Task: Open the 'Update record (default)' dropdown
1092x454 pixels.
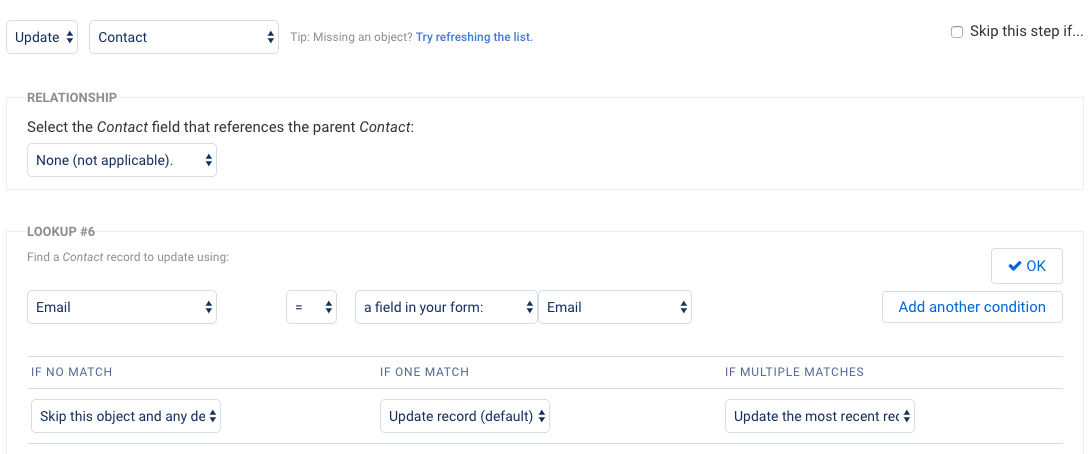Action: click(x=465, y=416)
